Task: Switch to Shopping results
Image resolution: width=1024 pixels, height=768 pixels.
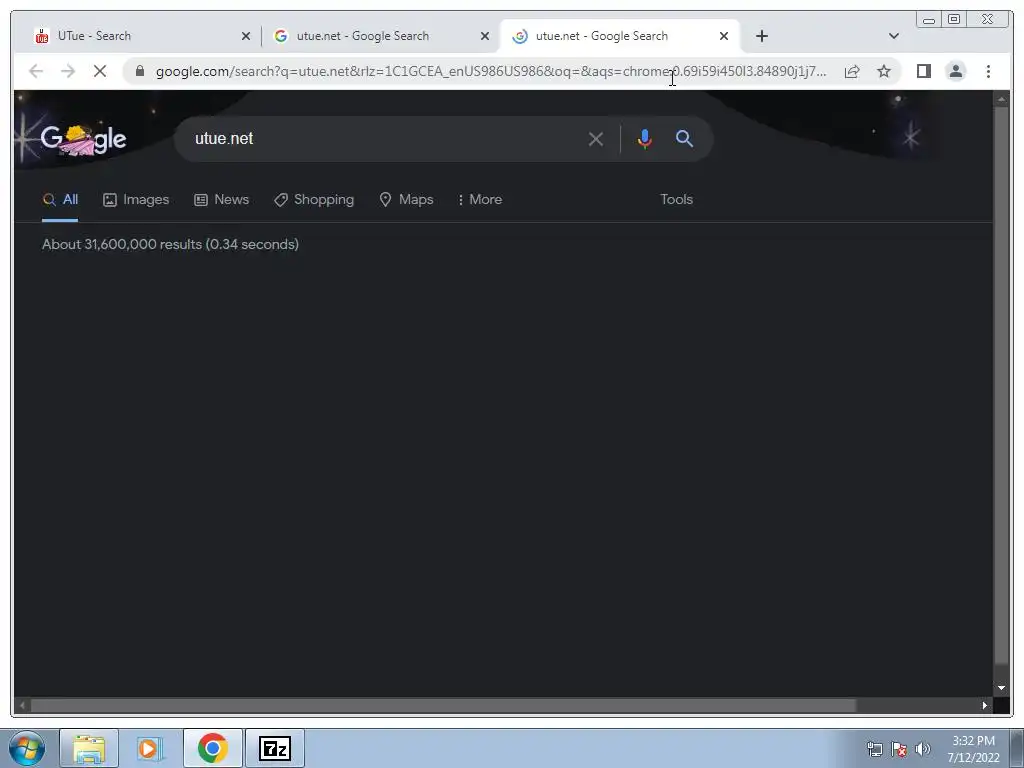Action: [x=314, y=200]
